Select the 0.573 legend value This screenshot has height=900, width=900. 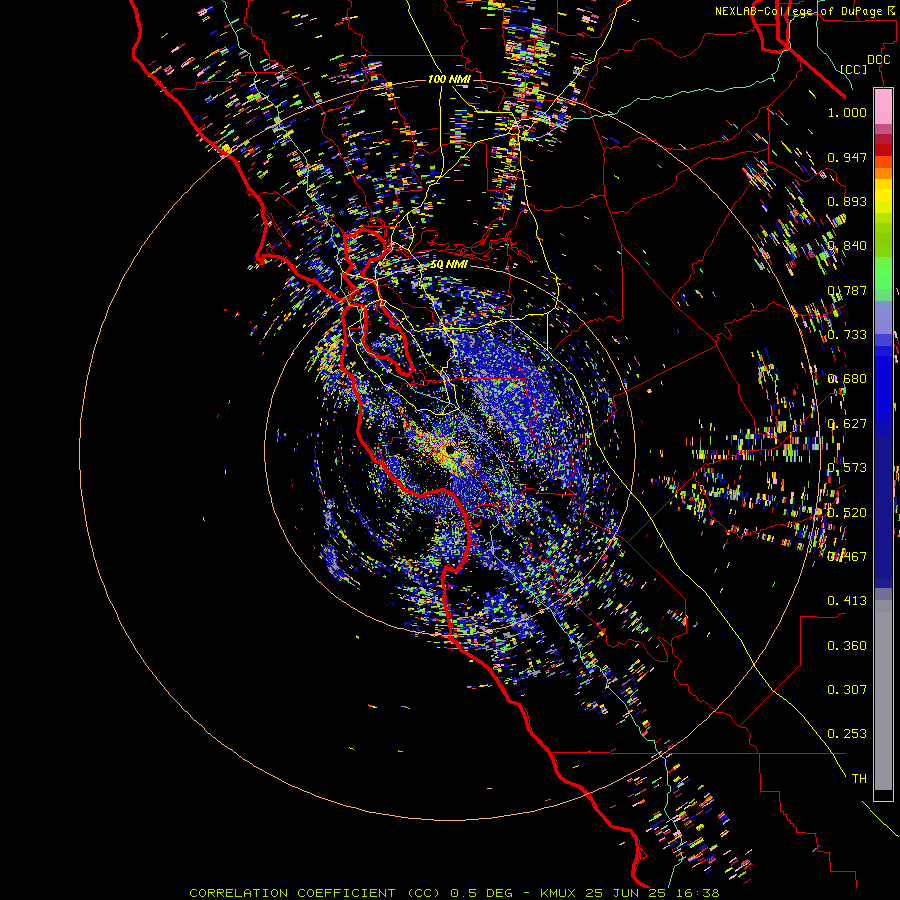[x=847, y=468]
